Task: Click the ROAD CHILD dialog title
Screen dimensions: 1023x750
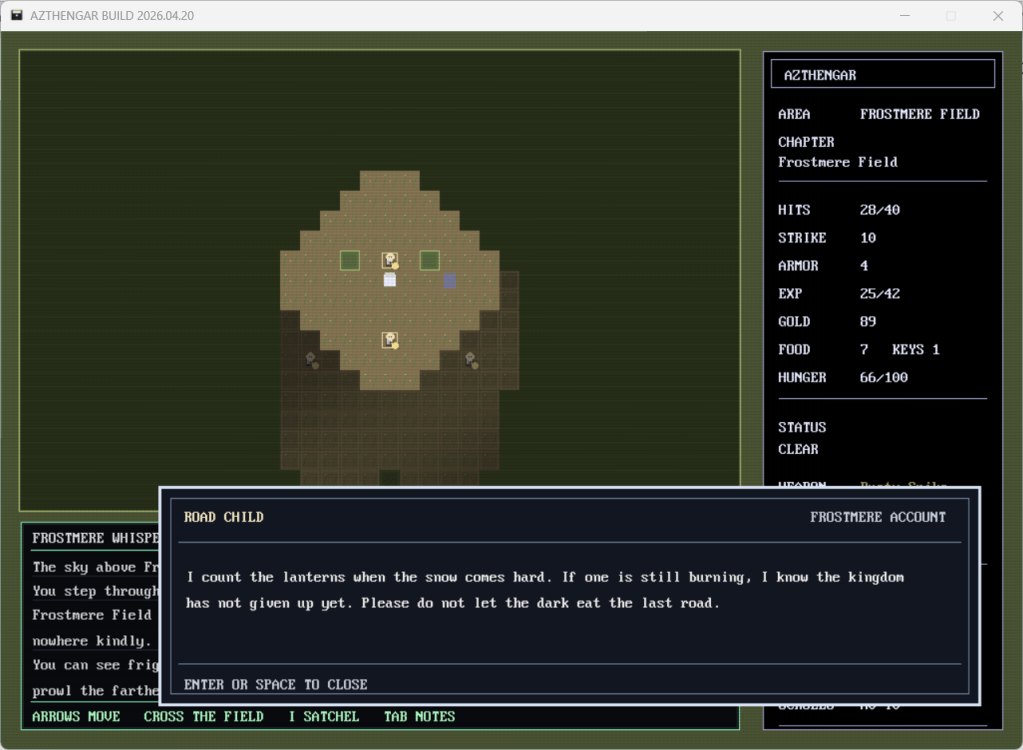Action: (x=224, y=517)
